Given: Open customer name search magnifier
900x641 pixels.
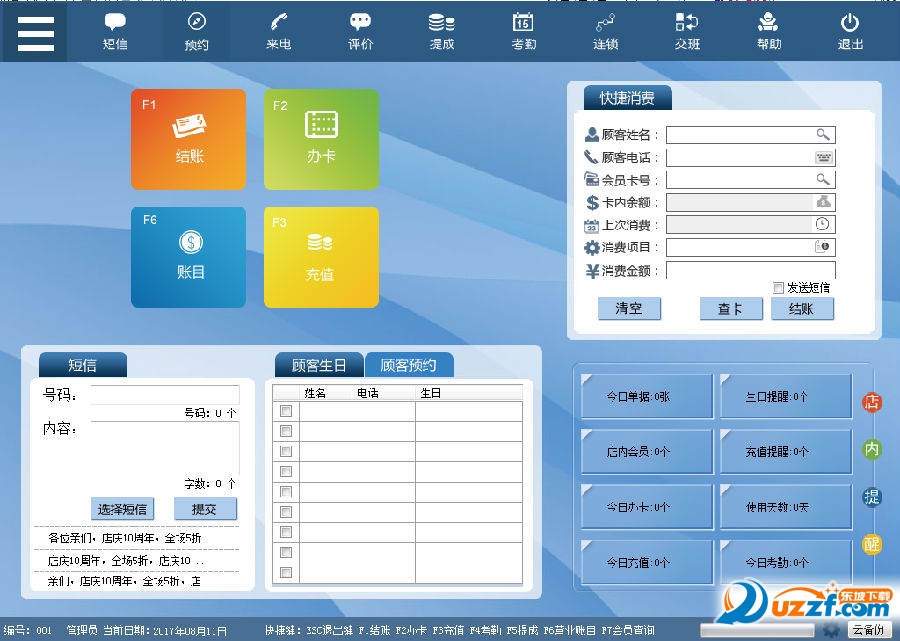Looking at the screenshot, I should [x=823, y=135].
